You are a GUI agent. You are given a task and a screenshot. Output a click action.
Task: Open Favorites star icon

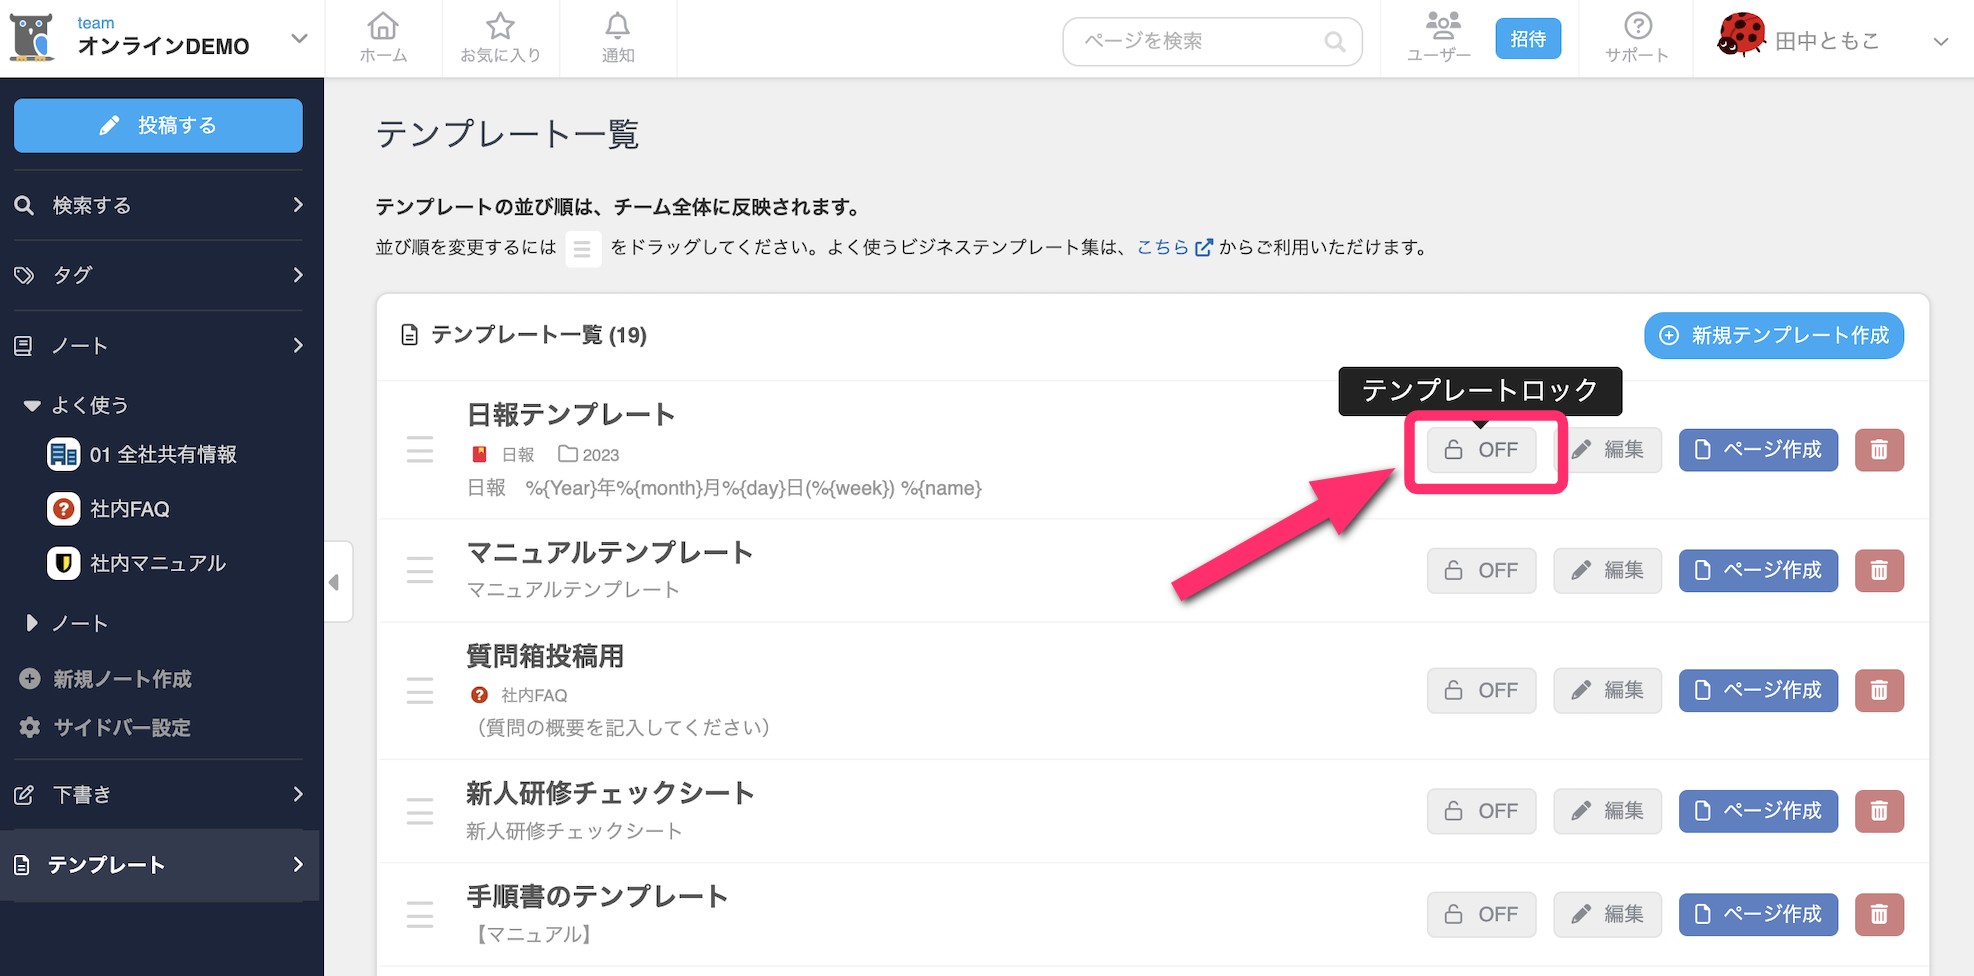(x=500, y=38)
